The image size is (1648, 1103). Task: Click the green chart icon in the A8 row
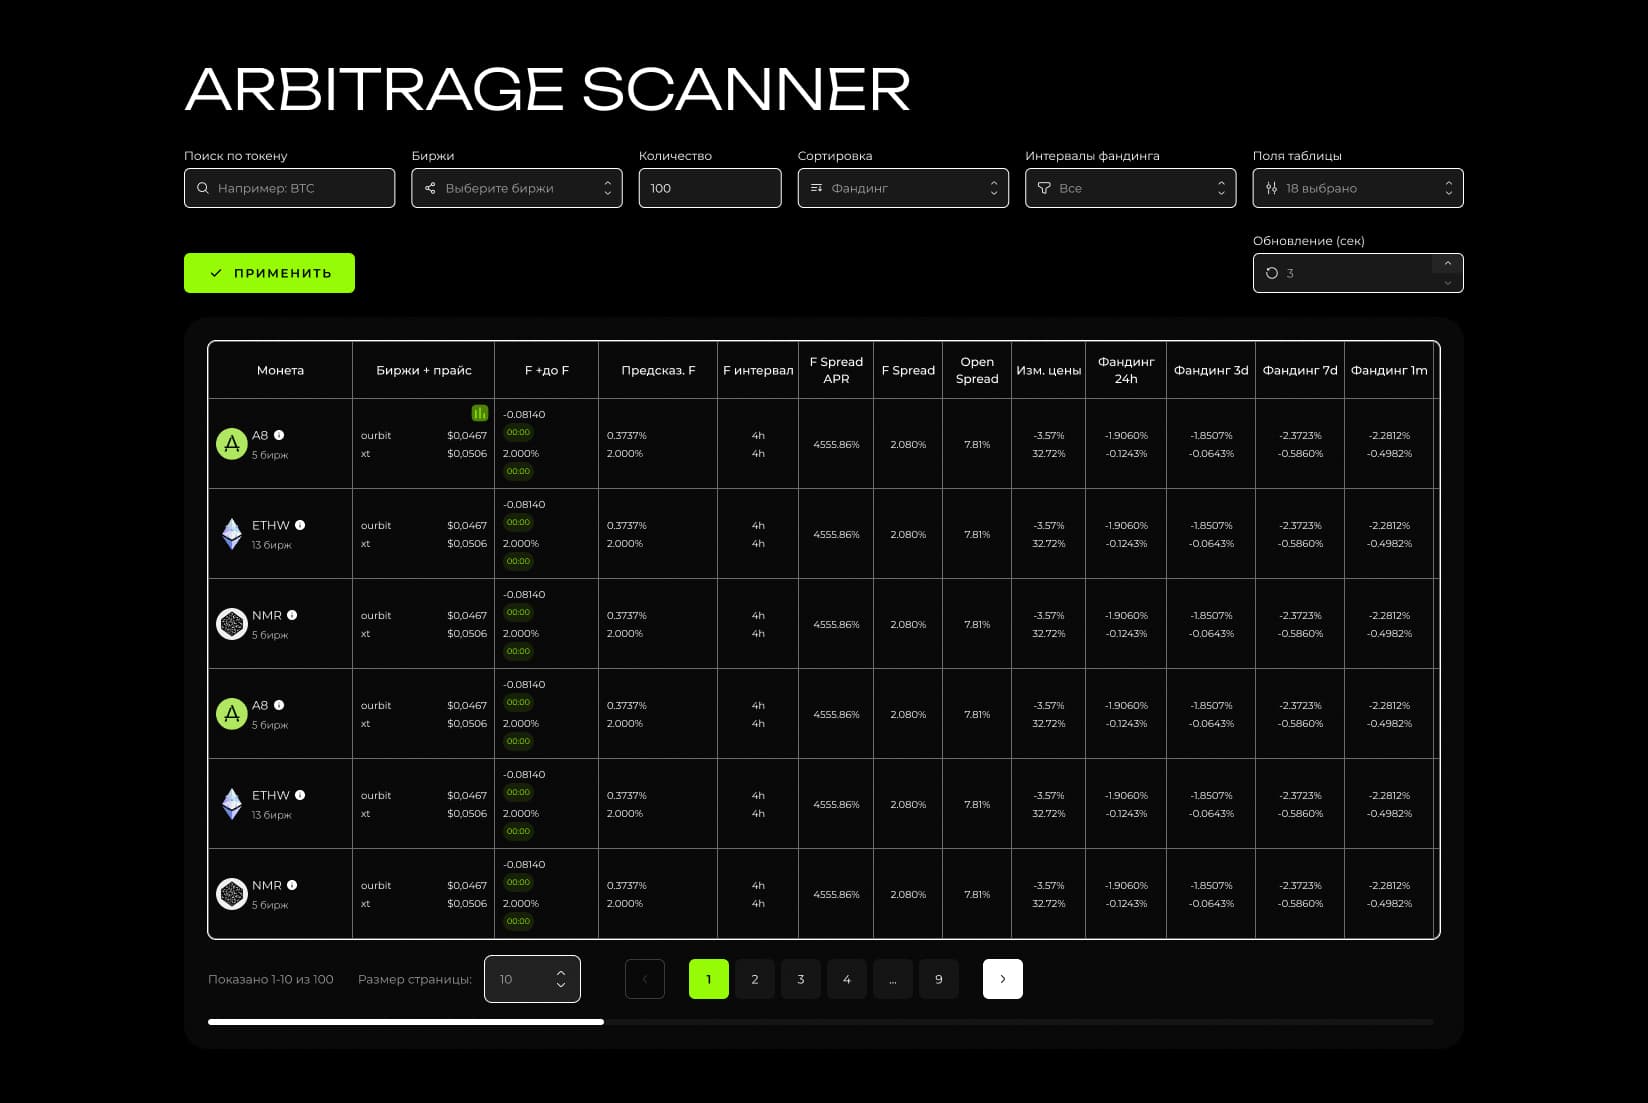click(x=479, y=412)
